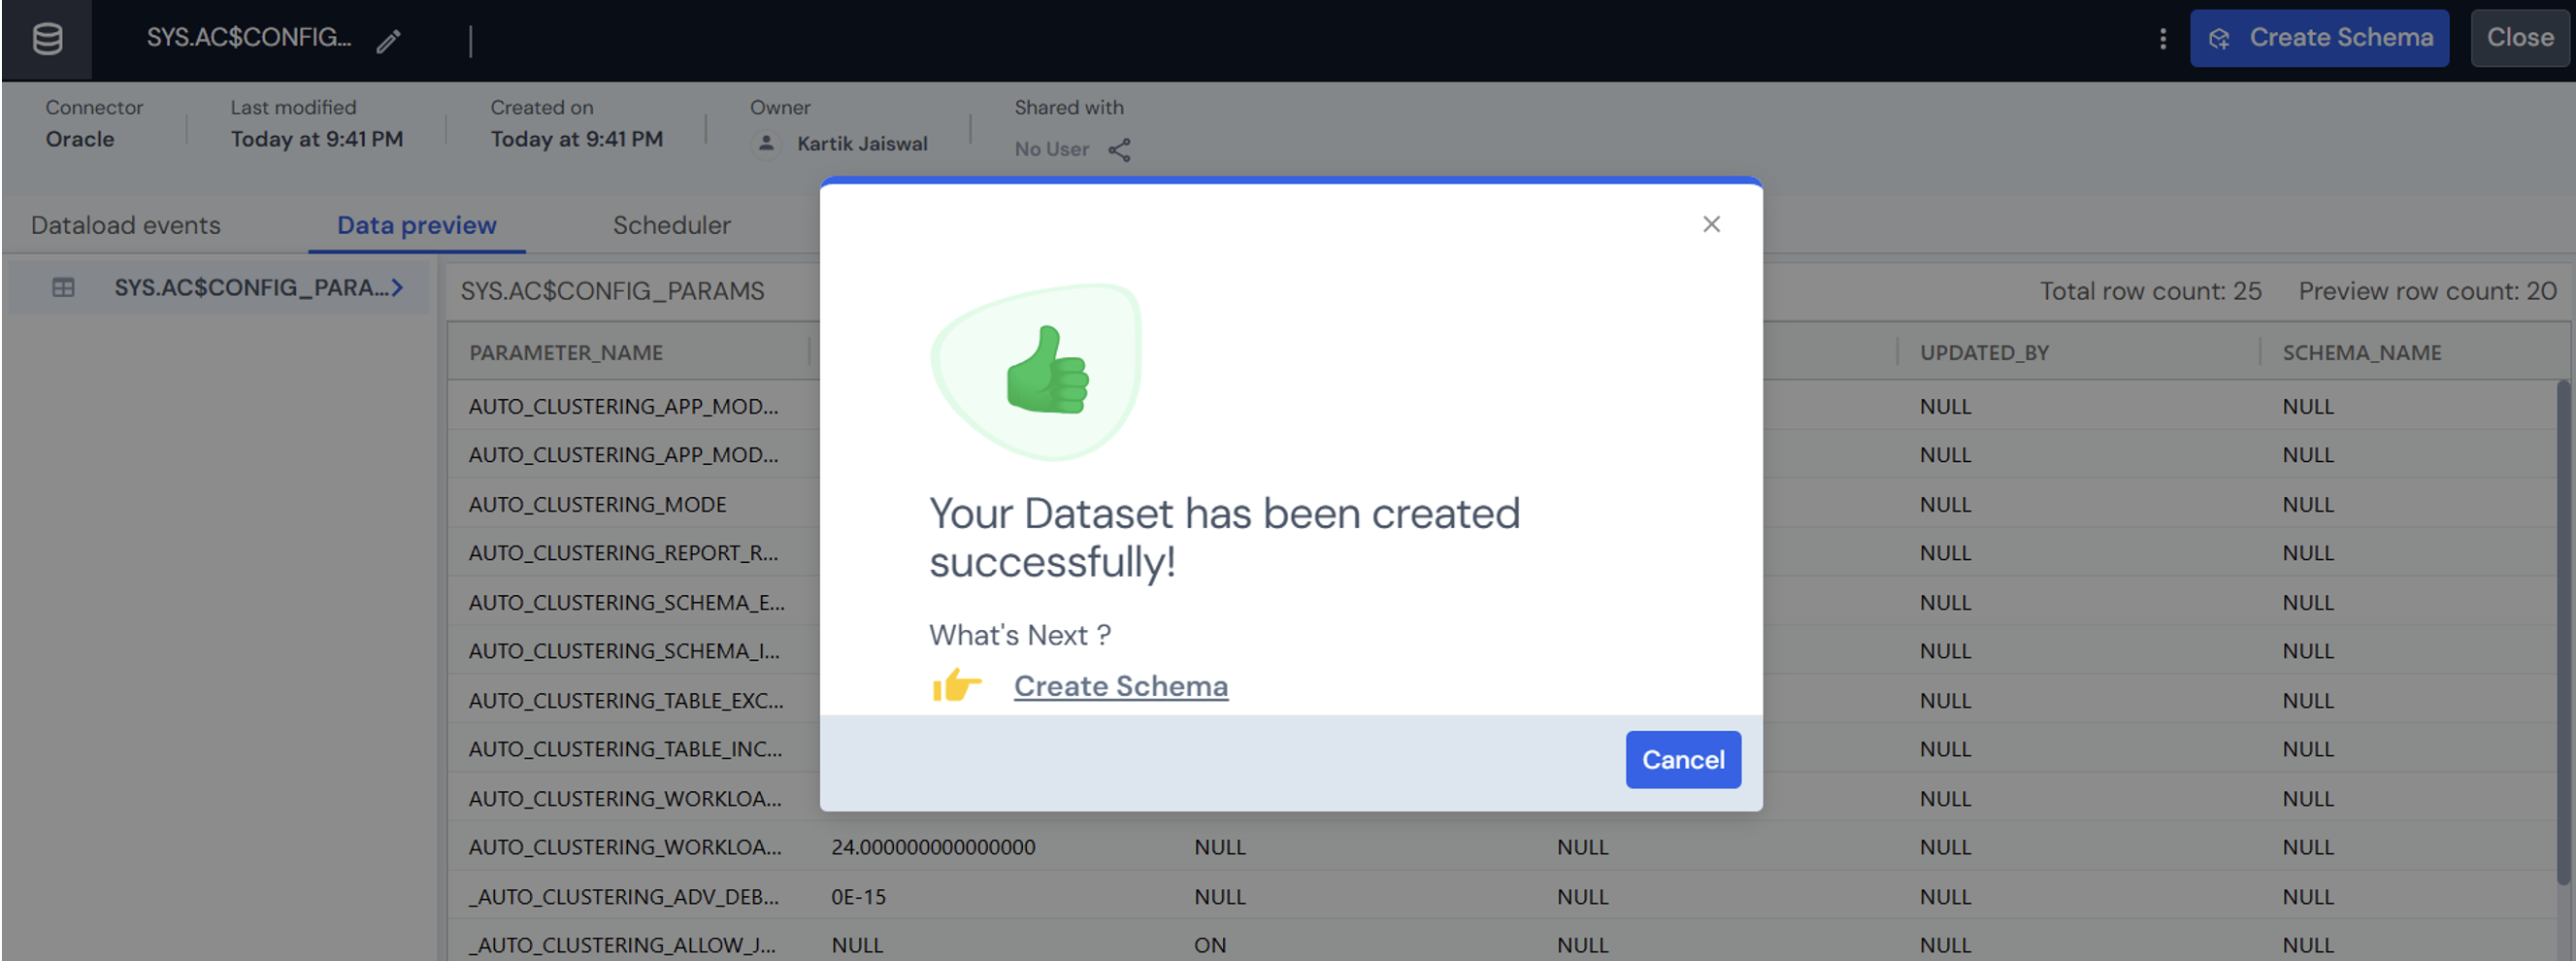The height and width of the screenshot is (961, 2576).
Task: Open the Scheduler tab
Action: point(671,226)
